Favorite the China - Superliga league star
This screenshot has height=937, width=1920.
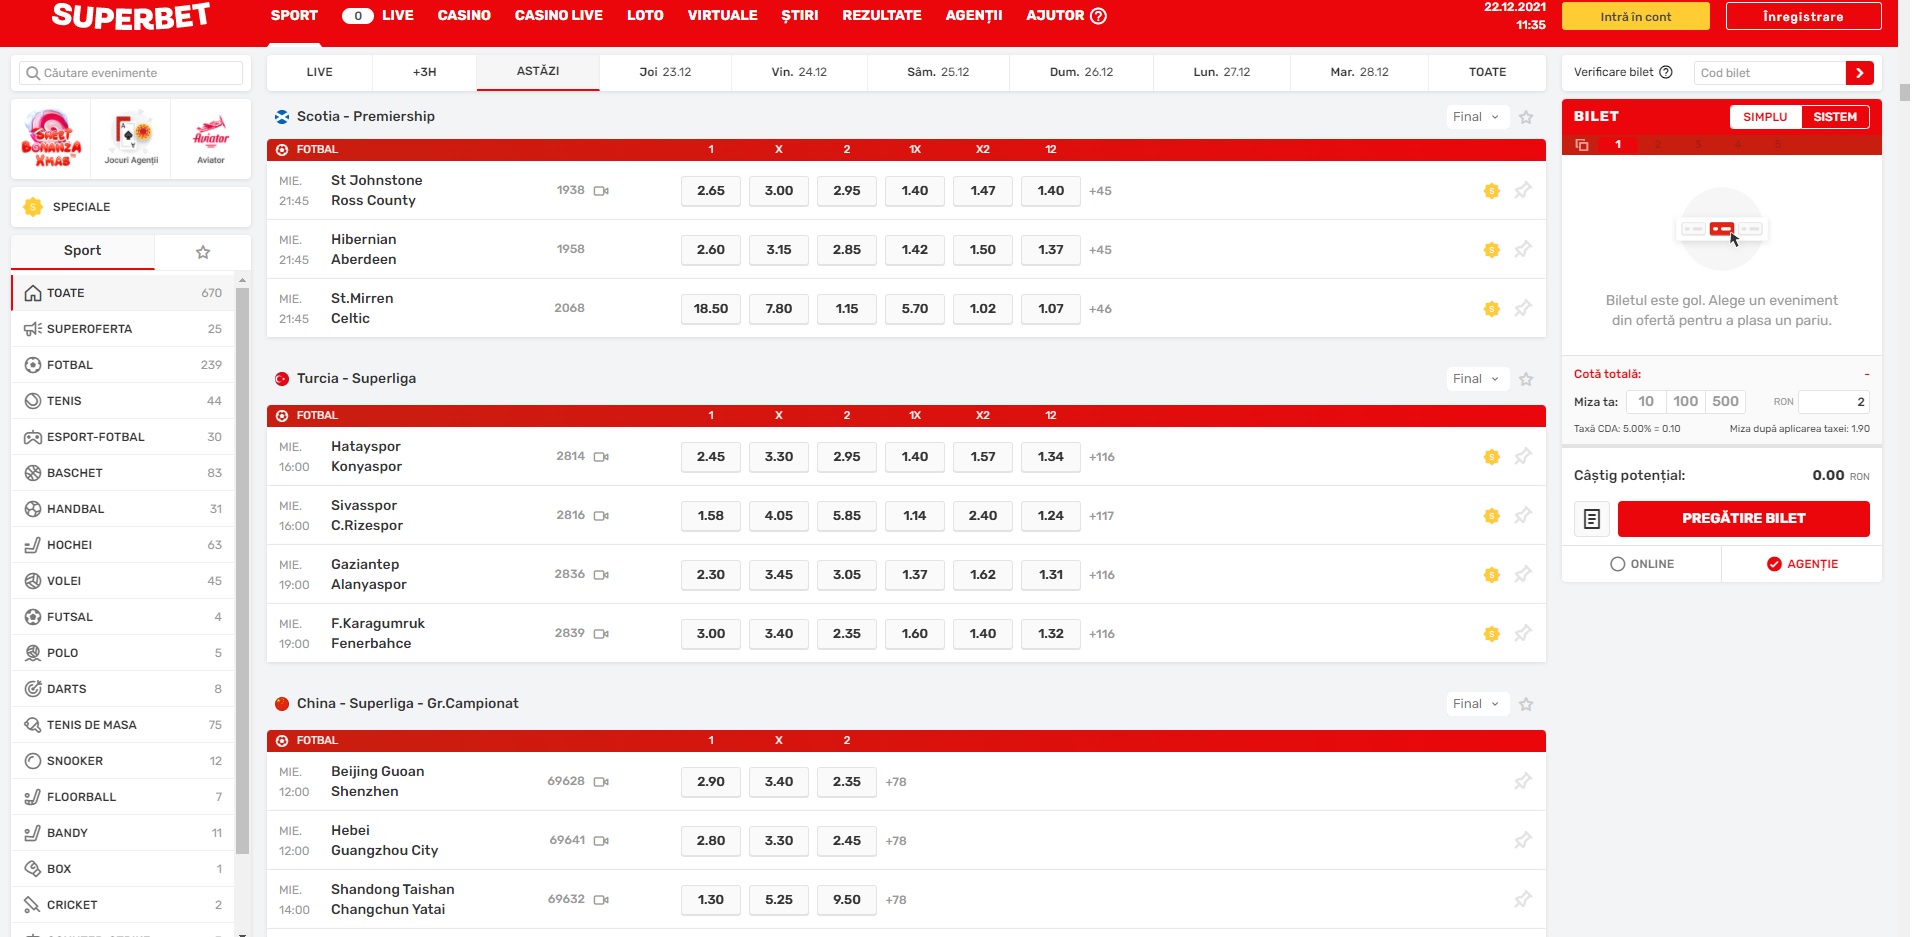1526,704
